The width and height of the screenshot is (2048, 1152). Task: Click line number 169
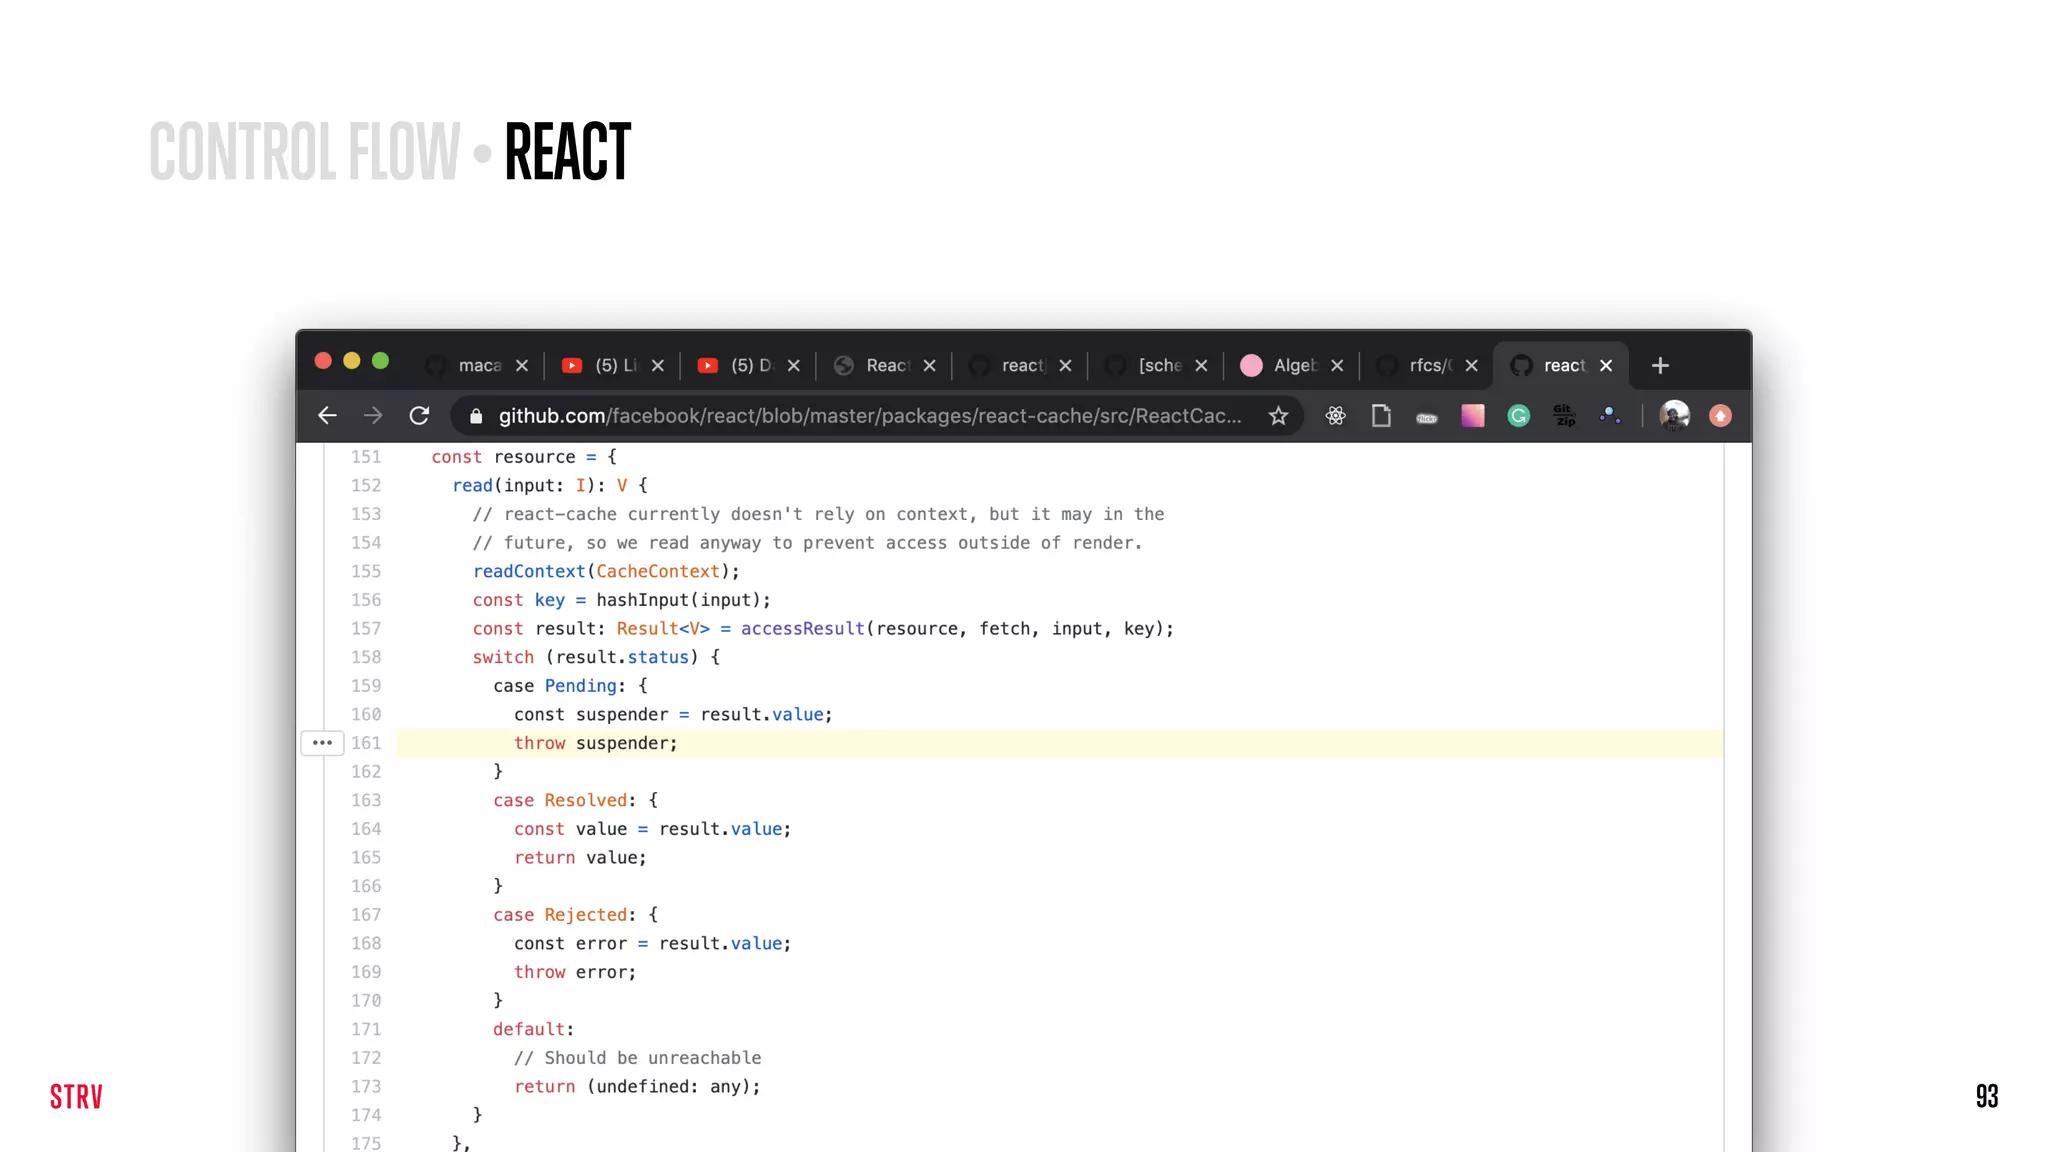point(366,972)
